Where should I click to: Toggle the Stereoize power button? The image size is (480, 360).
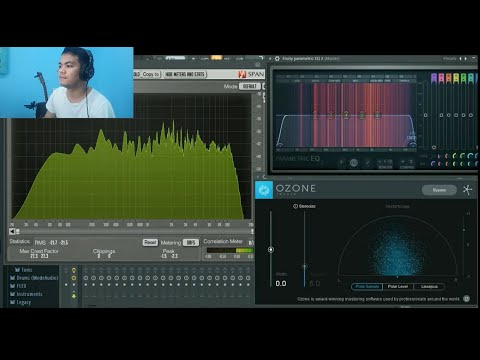(295, 206)
